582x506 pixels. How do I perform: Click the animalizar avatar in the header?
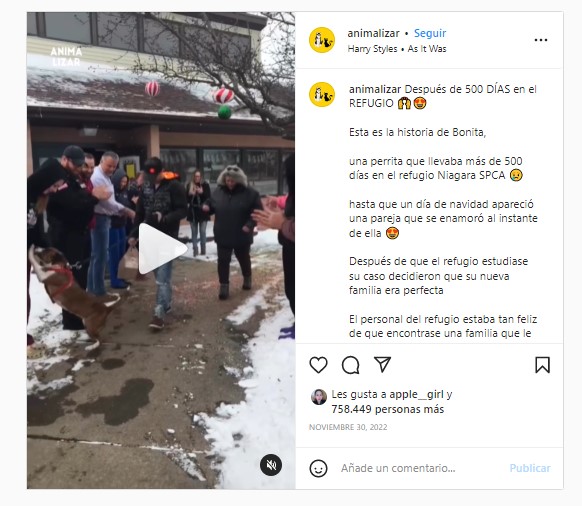tap(322, 40)
